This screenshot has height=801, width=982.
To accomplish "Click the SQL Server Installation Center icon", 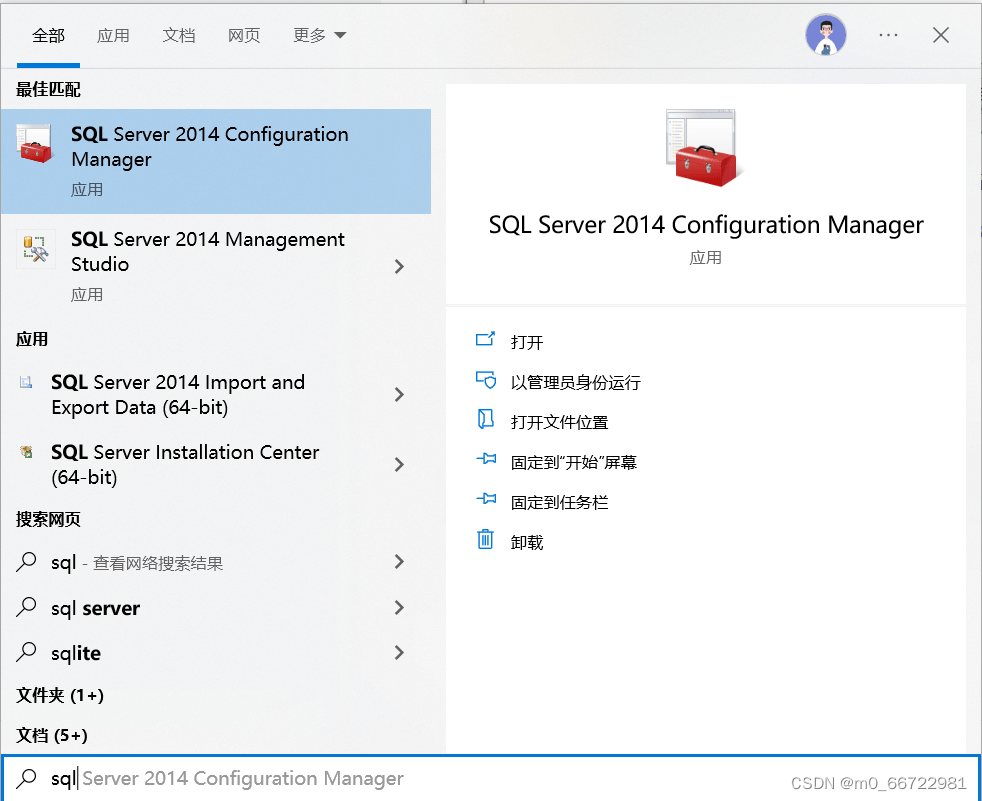I will [26, 452].
